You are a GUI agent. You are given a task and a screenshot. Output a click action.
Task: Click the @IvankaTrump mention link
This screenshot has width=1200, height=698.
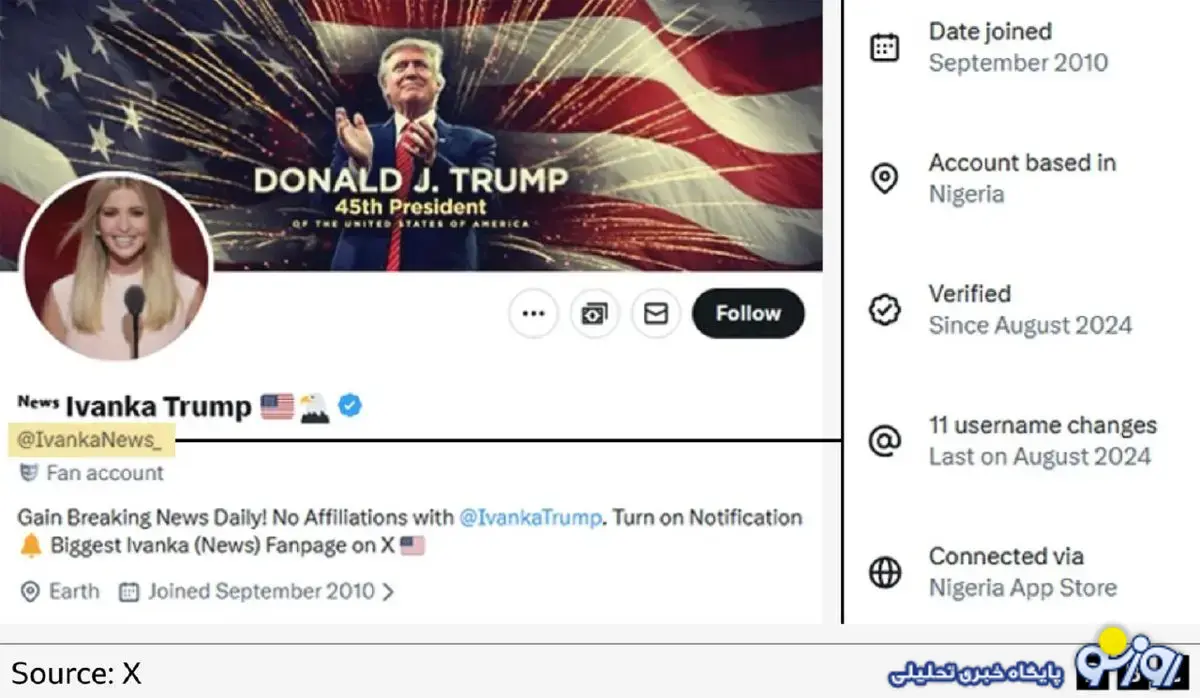point(531,518)
